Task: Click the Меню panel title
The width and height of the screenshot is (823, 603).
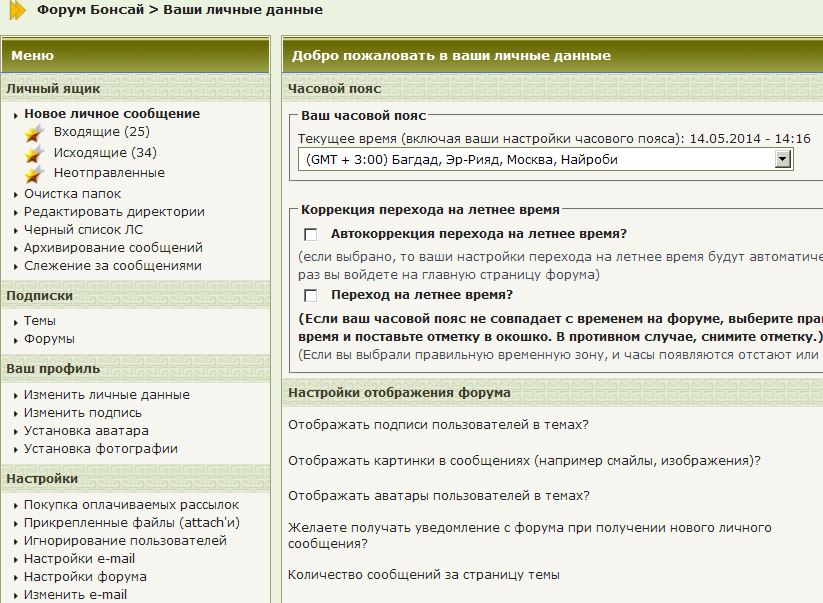Action: click(33, 55)
